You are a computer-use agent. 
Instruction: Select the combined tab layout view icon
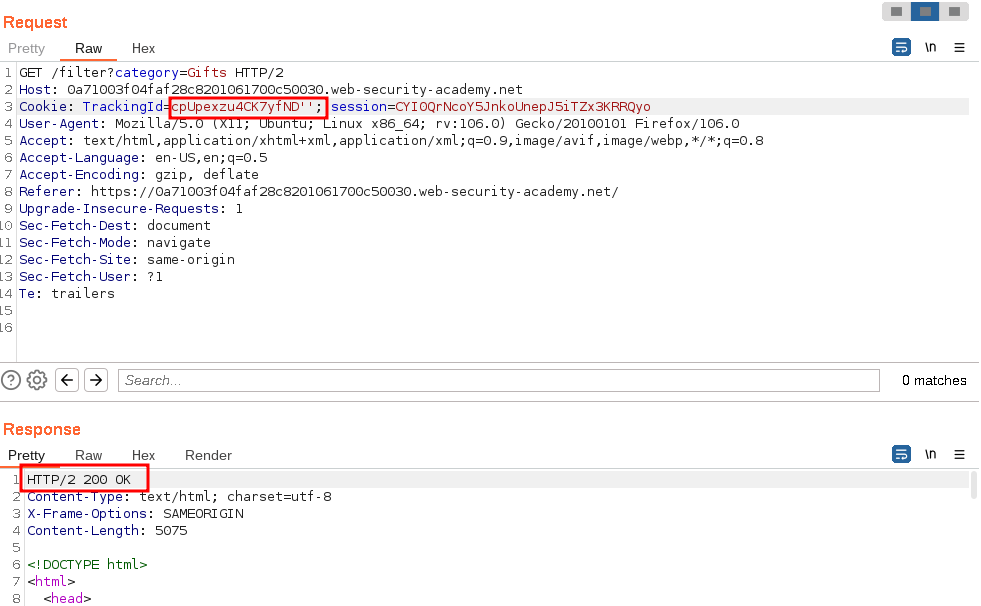pyautogui.click(x=954, y=11)
